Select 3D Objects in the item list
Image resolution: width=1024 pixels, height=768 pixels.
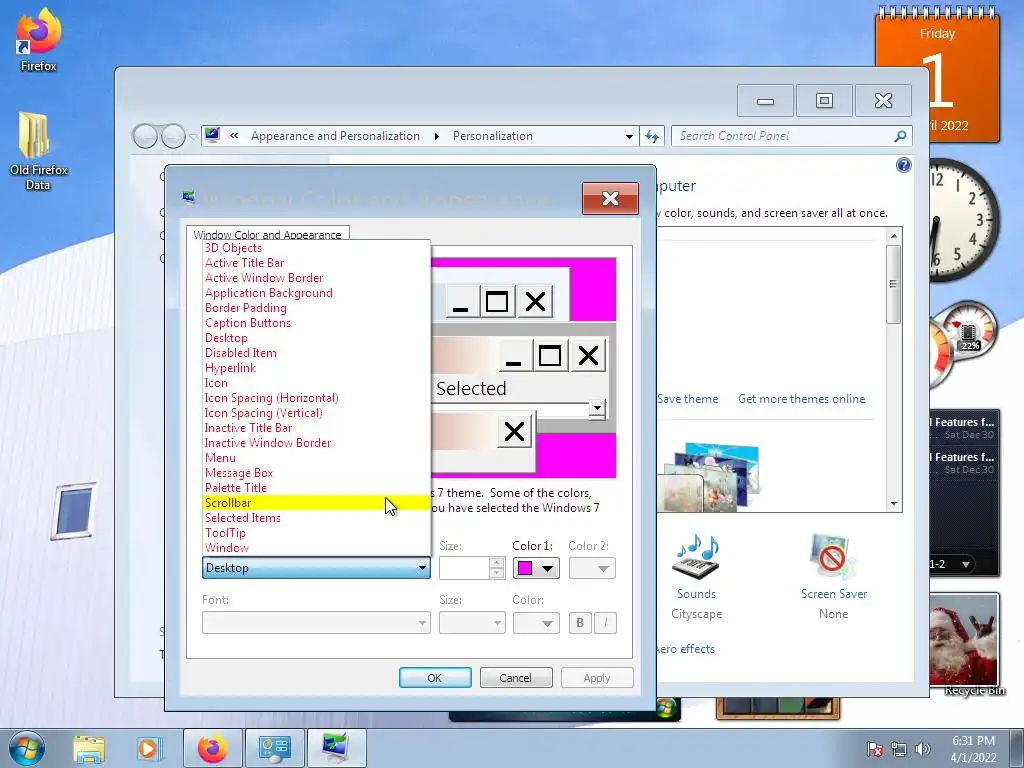(317, 248)
